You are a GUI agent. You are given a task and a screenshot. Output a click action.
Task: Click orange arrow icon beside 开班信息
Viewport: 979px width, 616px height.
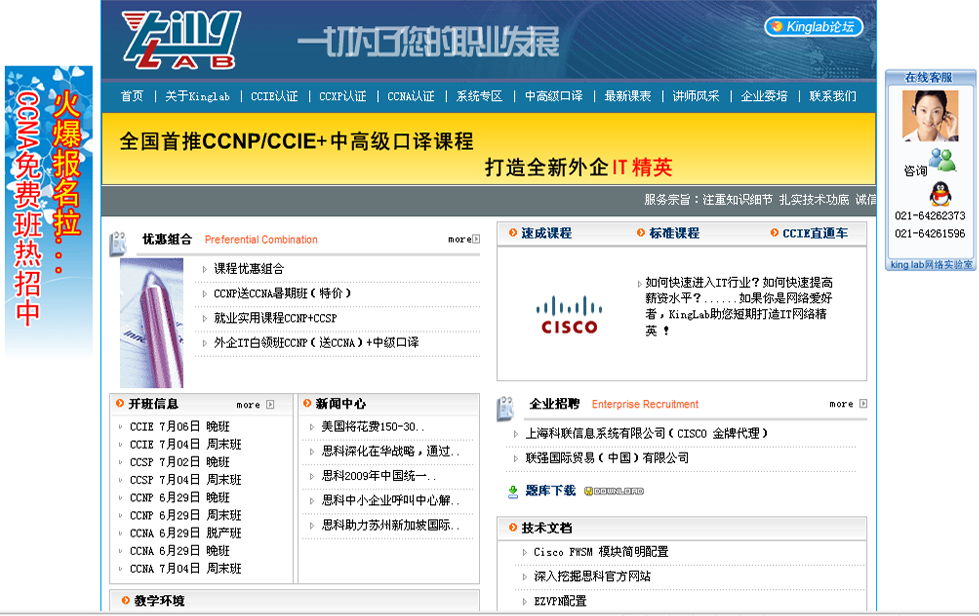[120, 404]
